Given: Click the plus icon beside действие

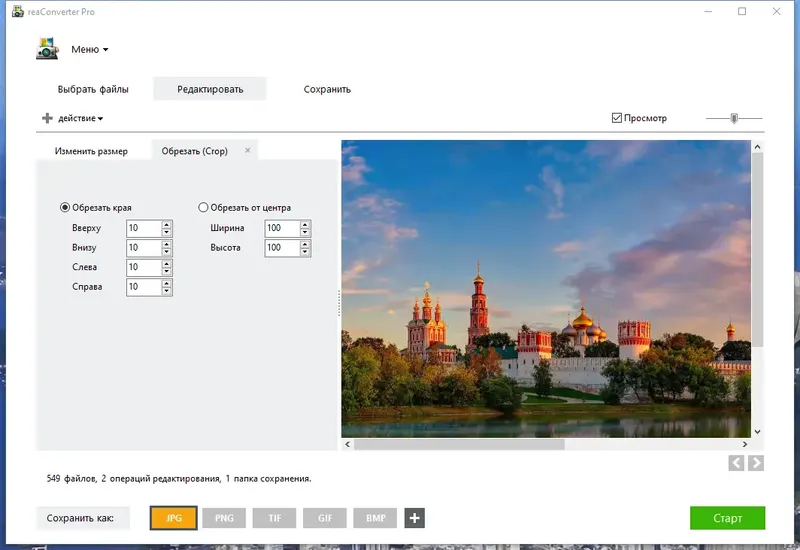Looking at the screenshot, I should [x=47, y=118].
